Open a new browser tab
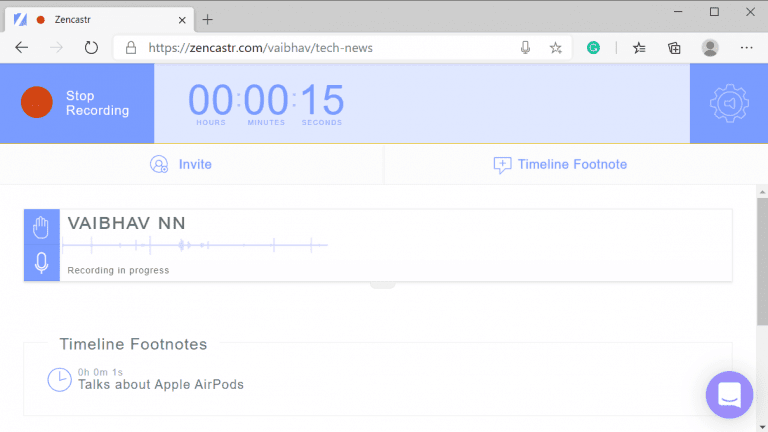768x432 pixels. [208, 20]
